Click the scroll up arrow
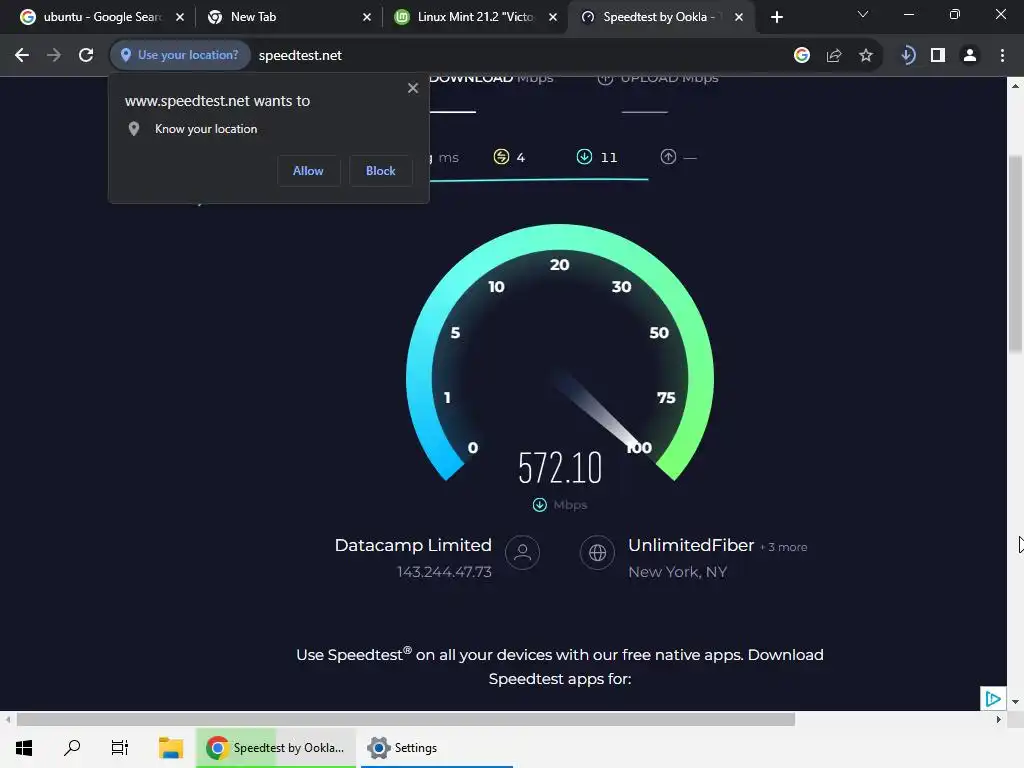Viewport: 1024px width, 768px height. click(x=1015, y=86)
